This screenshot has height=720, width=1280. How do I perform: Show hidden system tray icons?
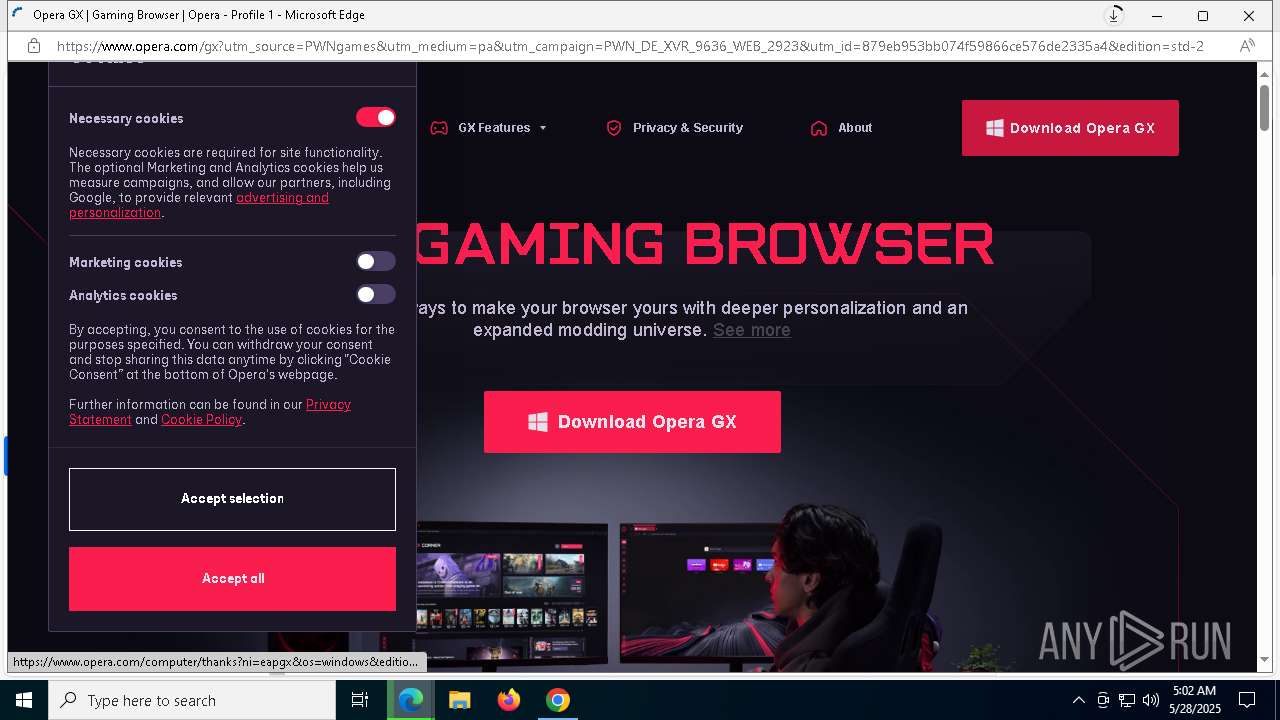(x=1078, y=700)
